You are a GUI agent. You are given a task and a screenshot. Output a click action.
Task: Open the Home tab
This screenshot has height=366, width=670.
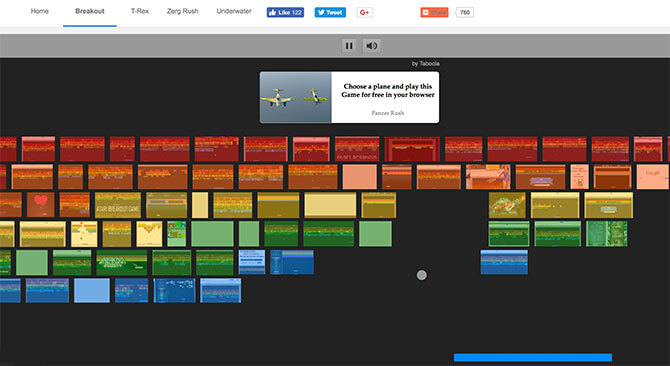point(40,11)
